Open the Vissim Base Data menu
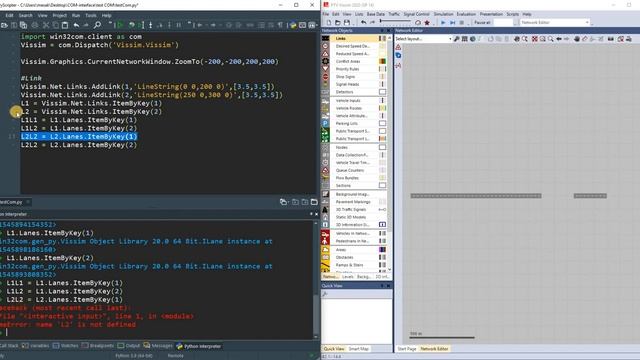Image resolution: width=640 pixels, height=360 pixels. pos(376,14)
